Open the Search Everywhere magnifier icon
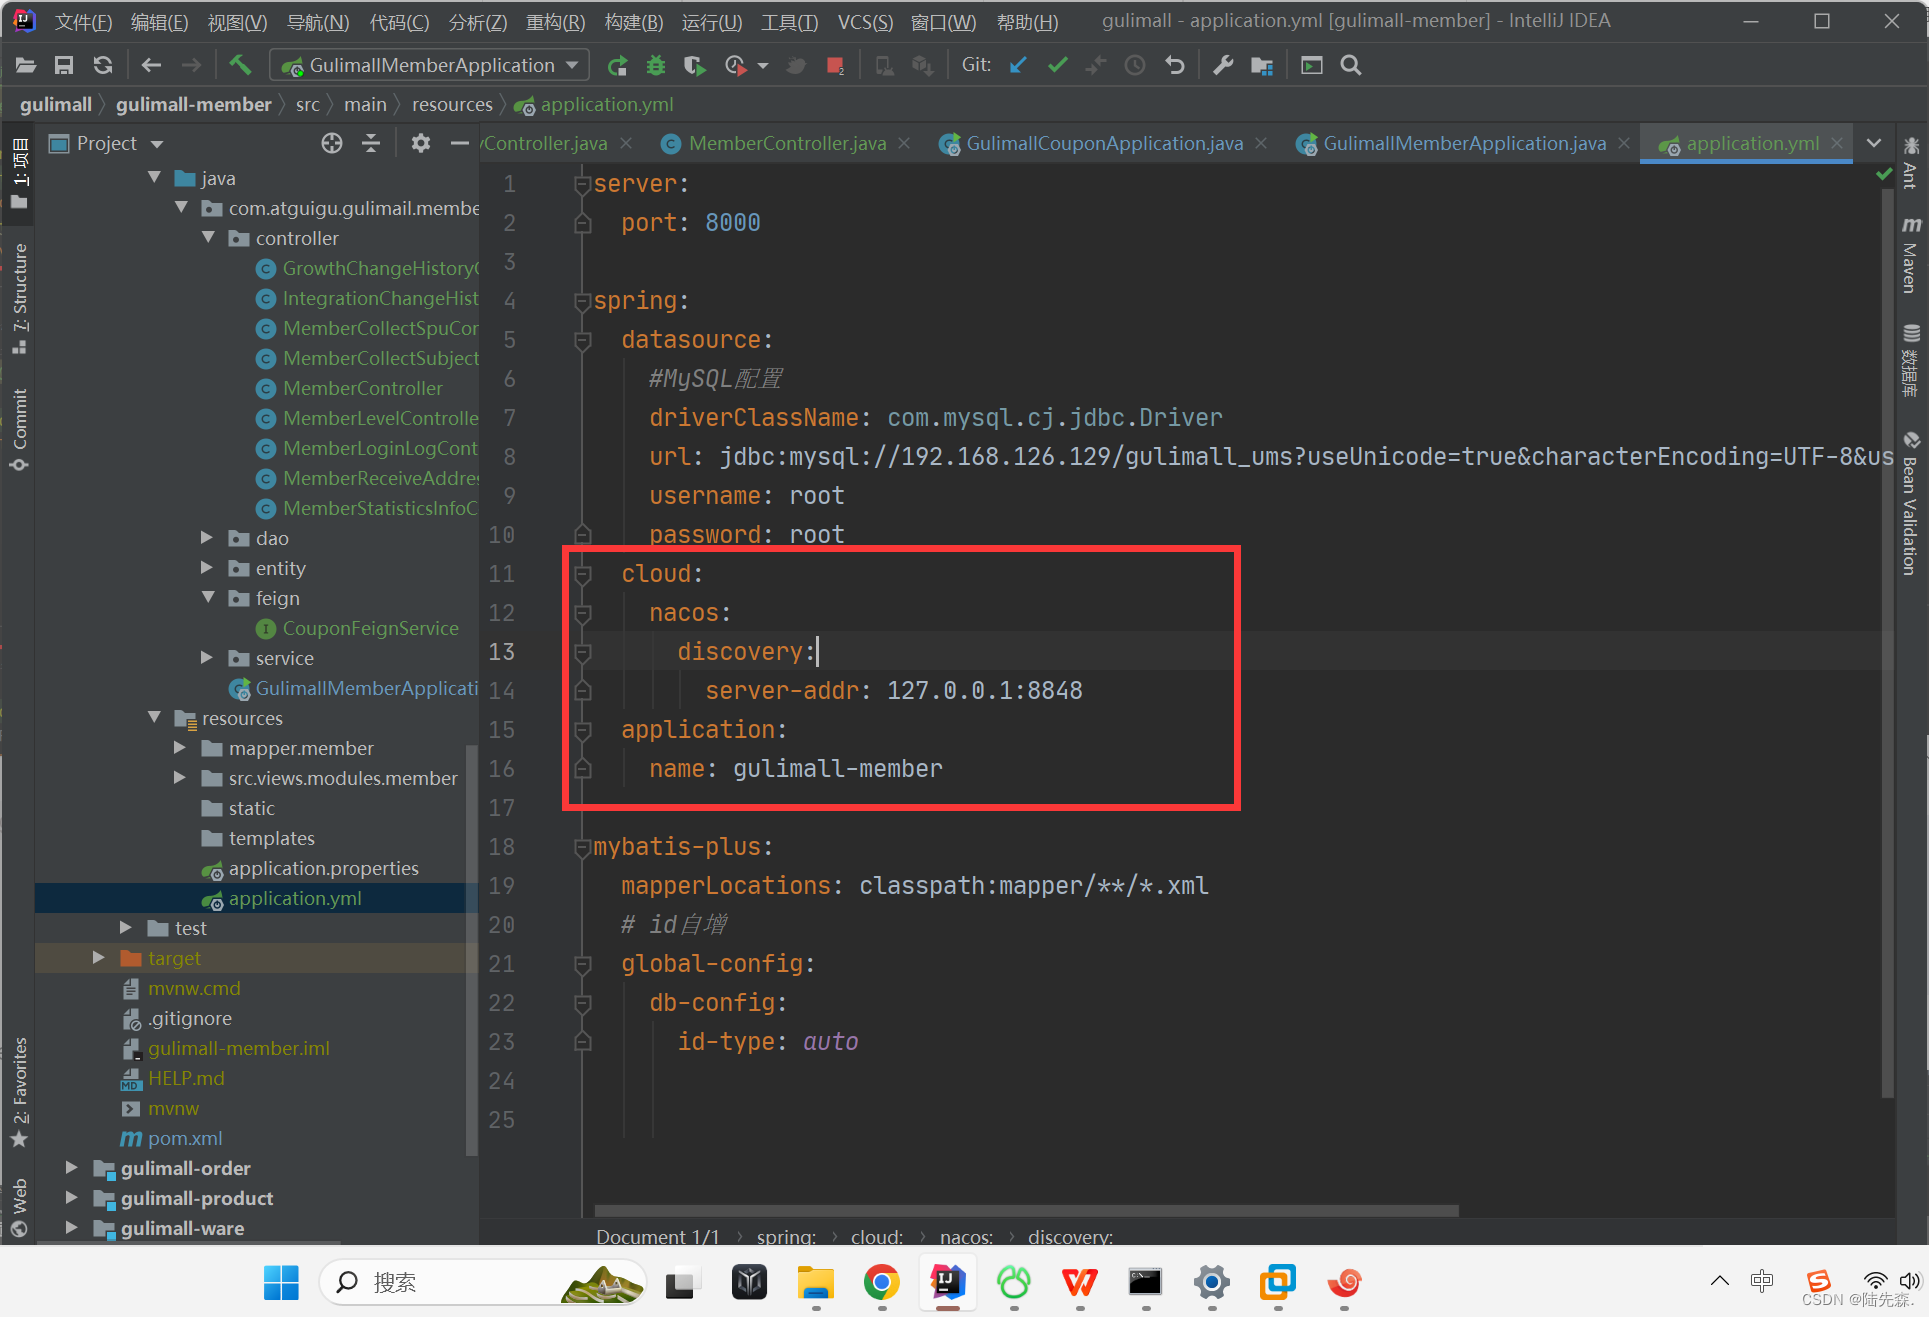This screenshot has height=1317, width=1929. tap(1351, 65)
